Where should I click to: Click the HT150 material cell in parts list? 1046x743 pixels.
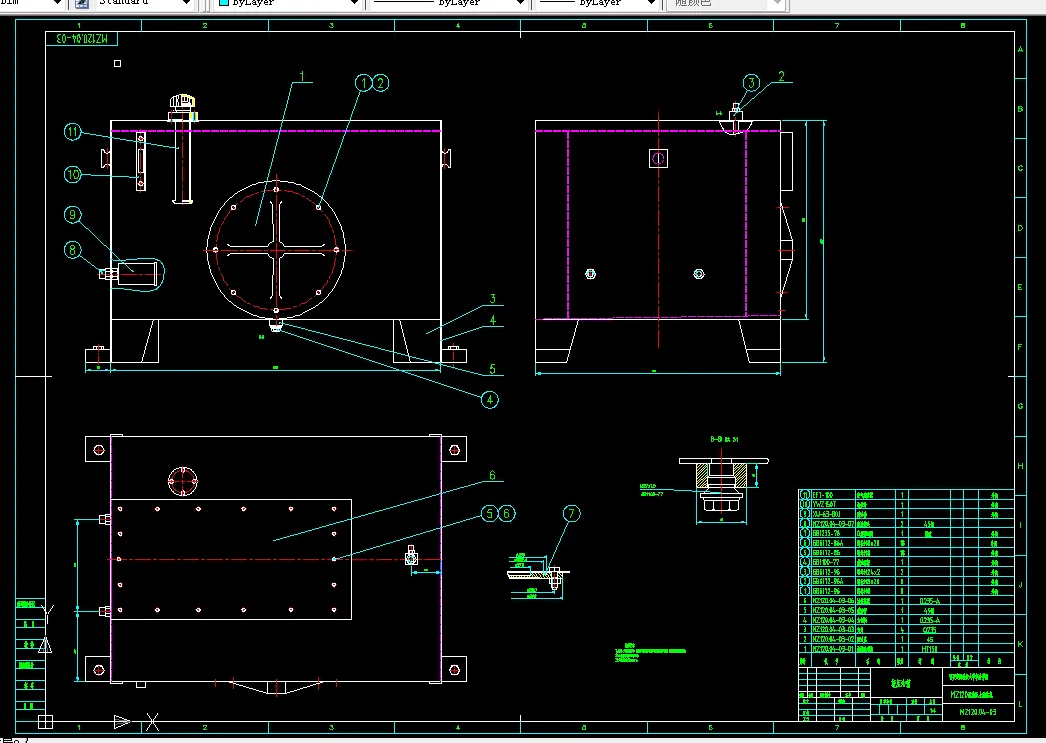[930, 649]
